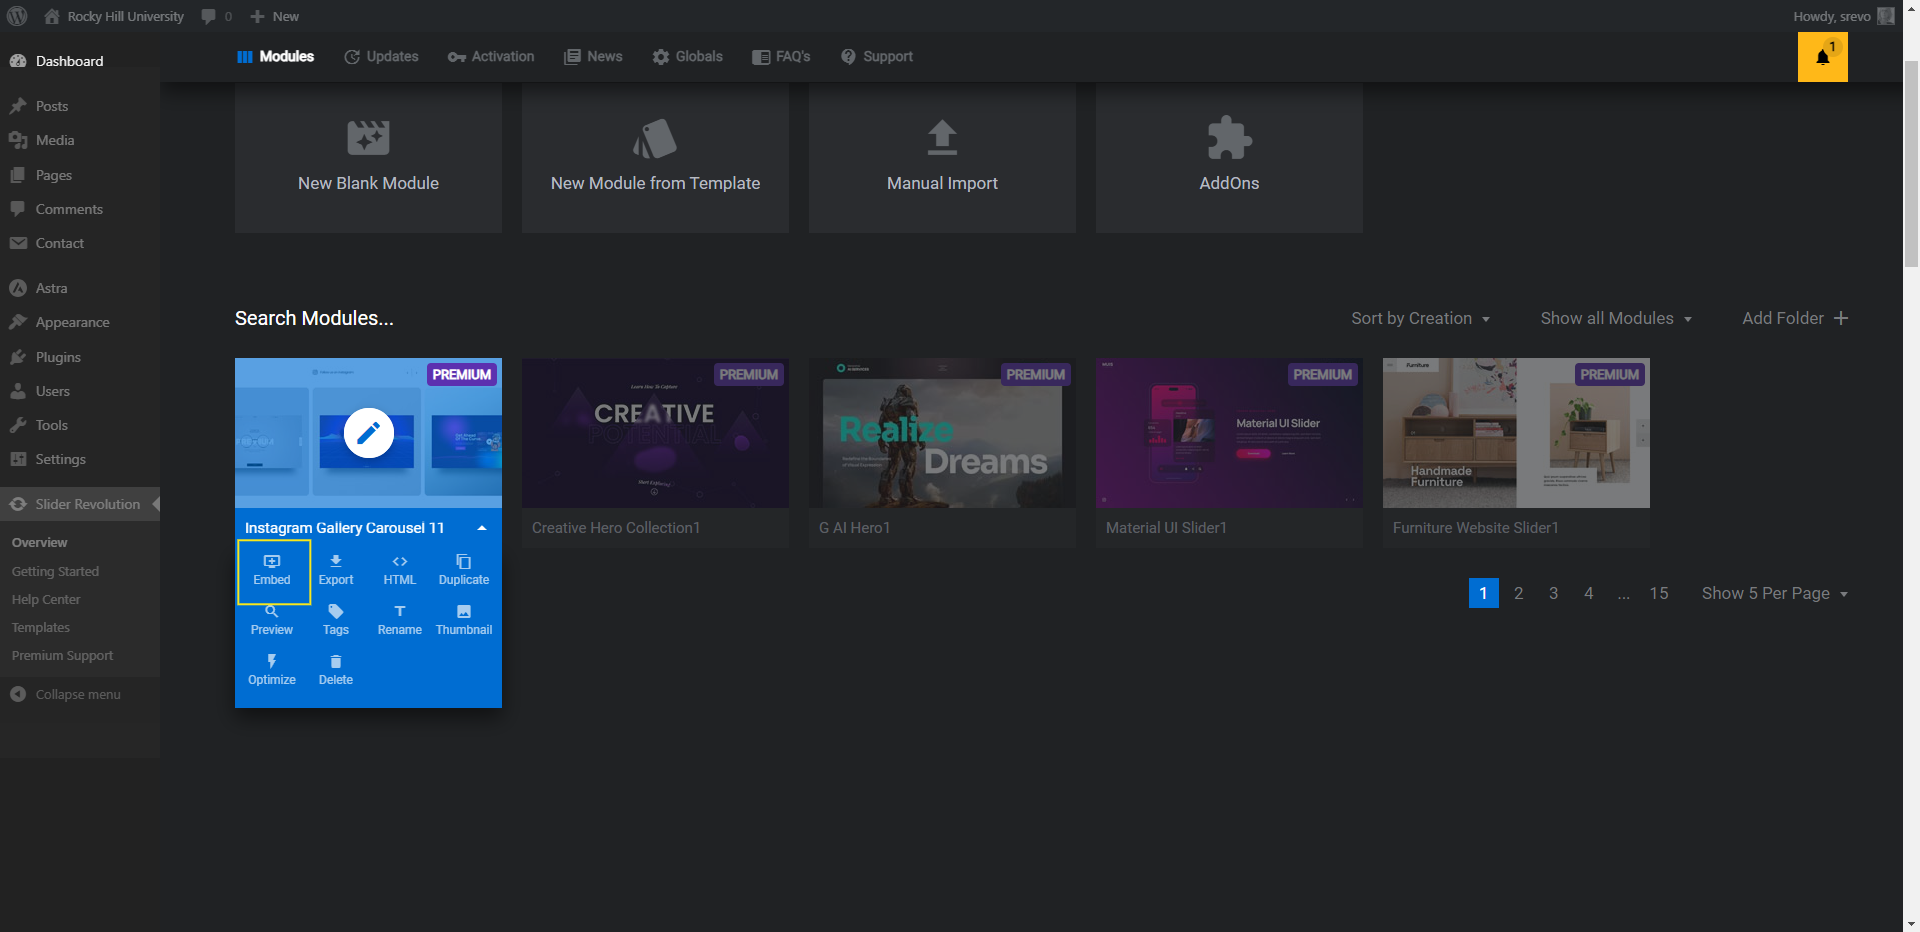Collapse the sidebar menu
The height and width of the screenshot is (932, 1920).
tap(66, 694)
